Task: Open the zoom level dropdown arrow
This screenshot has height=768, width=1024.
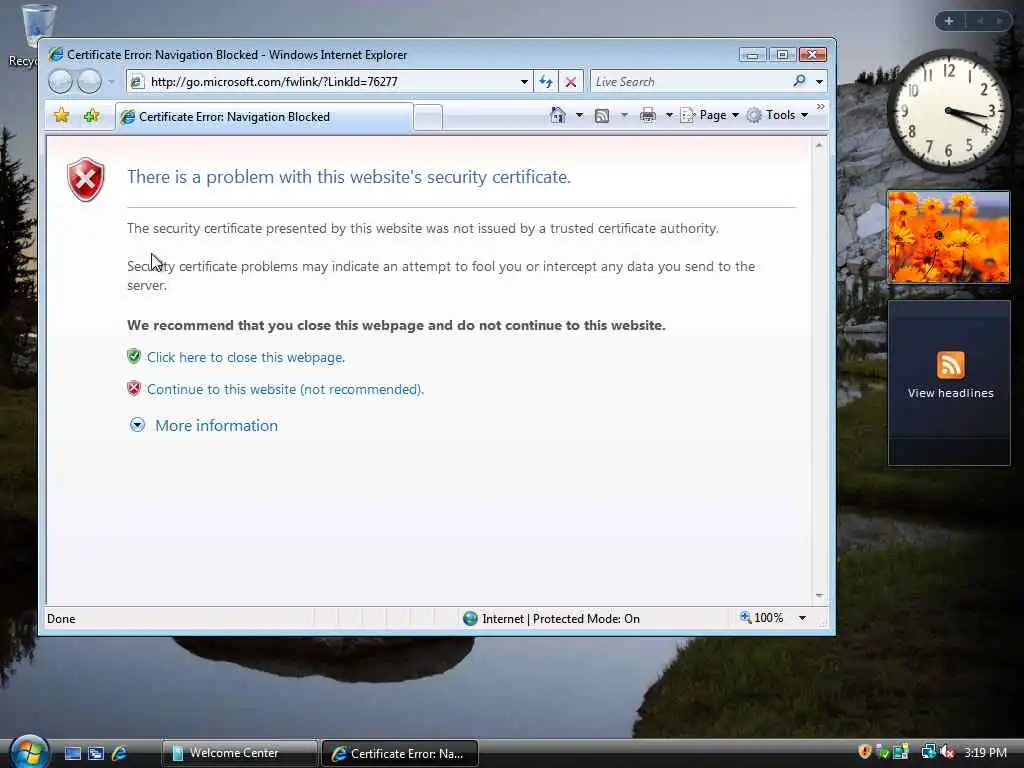Action: pyautogui.click(x=802, y=618)
